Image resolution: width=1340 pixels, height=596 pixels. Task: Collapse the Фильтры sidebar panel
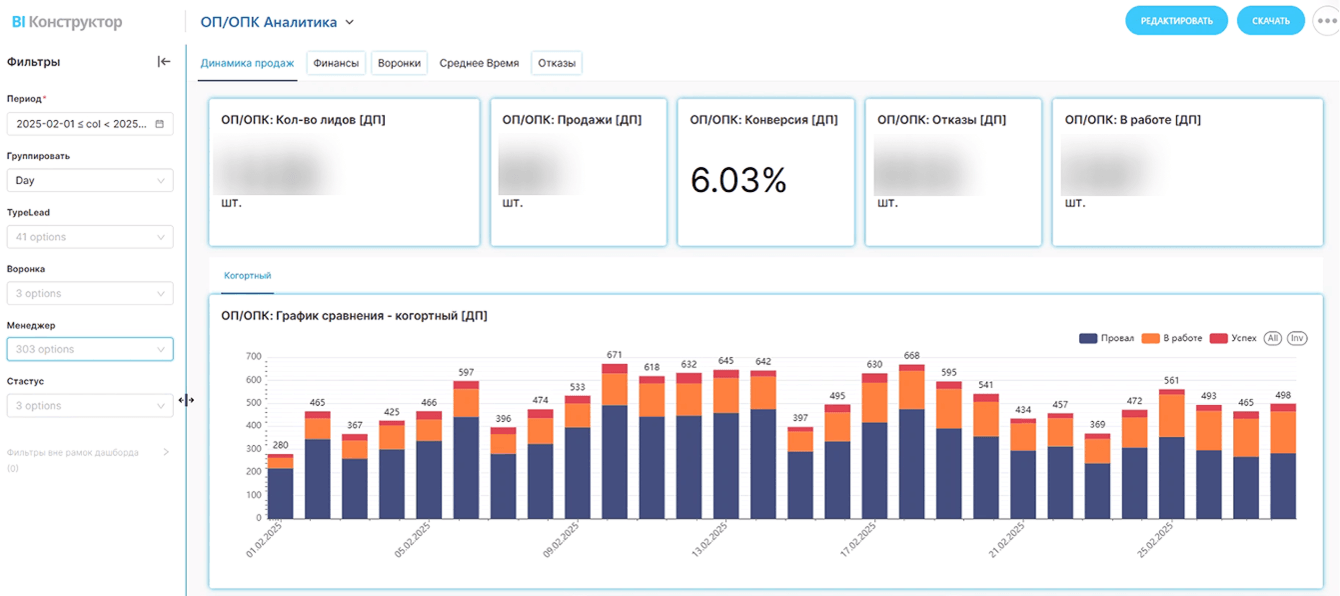coord(164,62)
